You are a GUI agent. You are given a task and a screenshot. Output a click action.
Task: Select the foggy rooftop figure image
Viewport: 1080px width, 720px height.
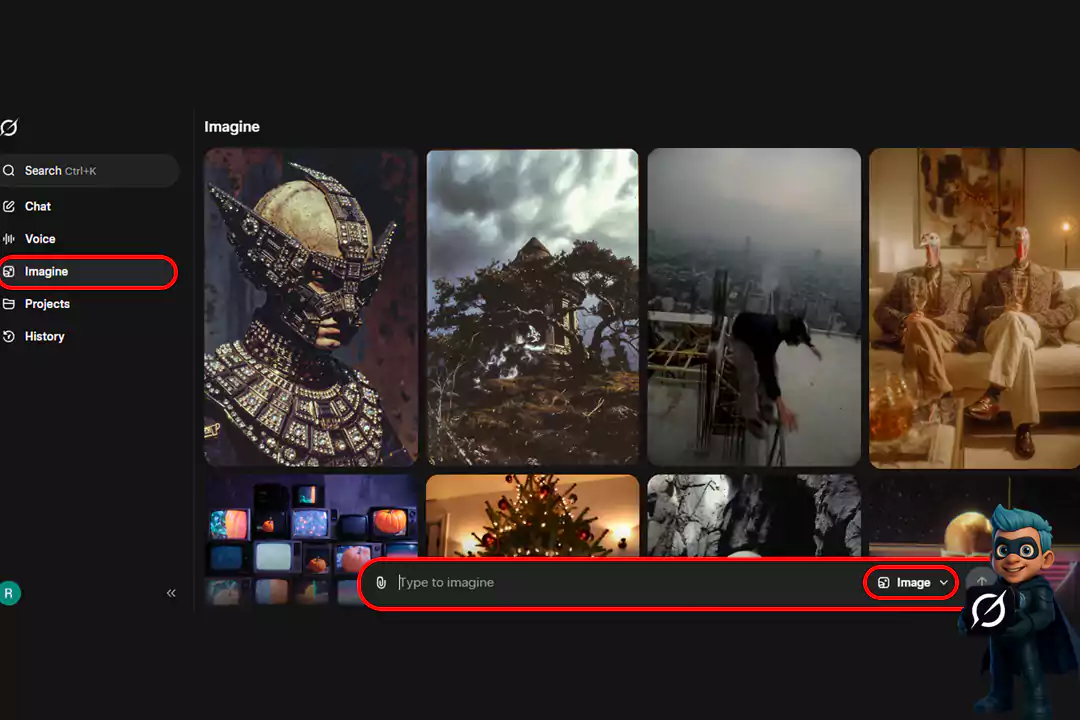[x=754, y=307]
